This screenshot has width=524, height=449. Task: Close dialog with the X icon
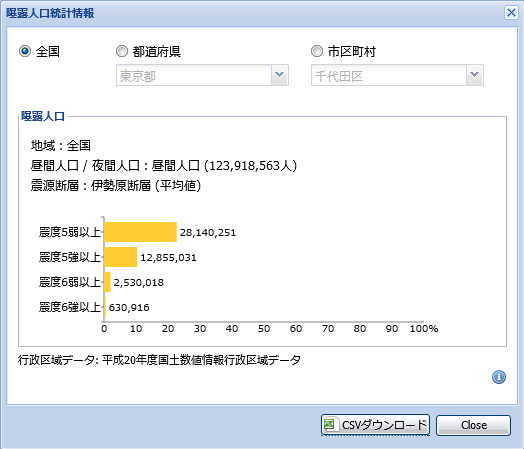point(511,13)
